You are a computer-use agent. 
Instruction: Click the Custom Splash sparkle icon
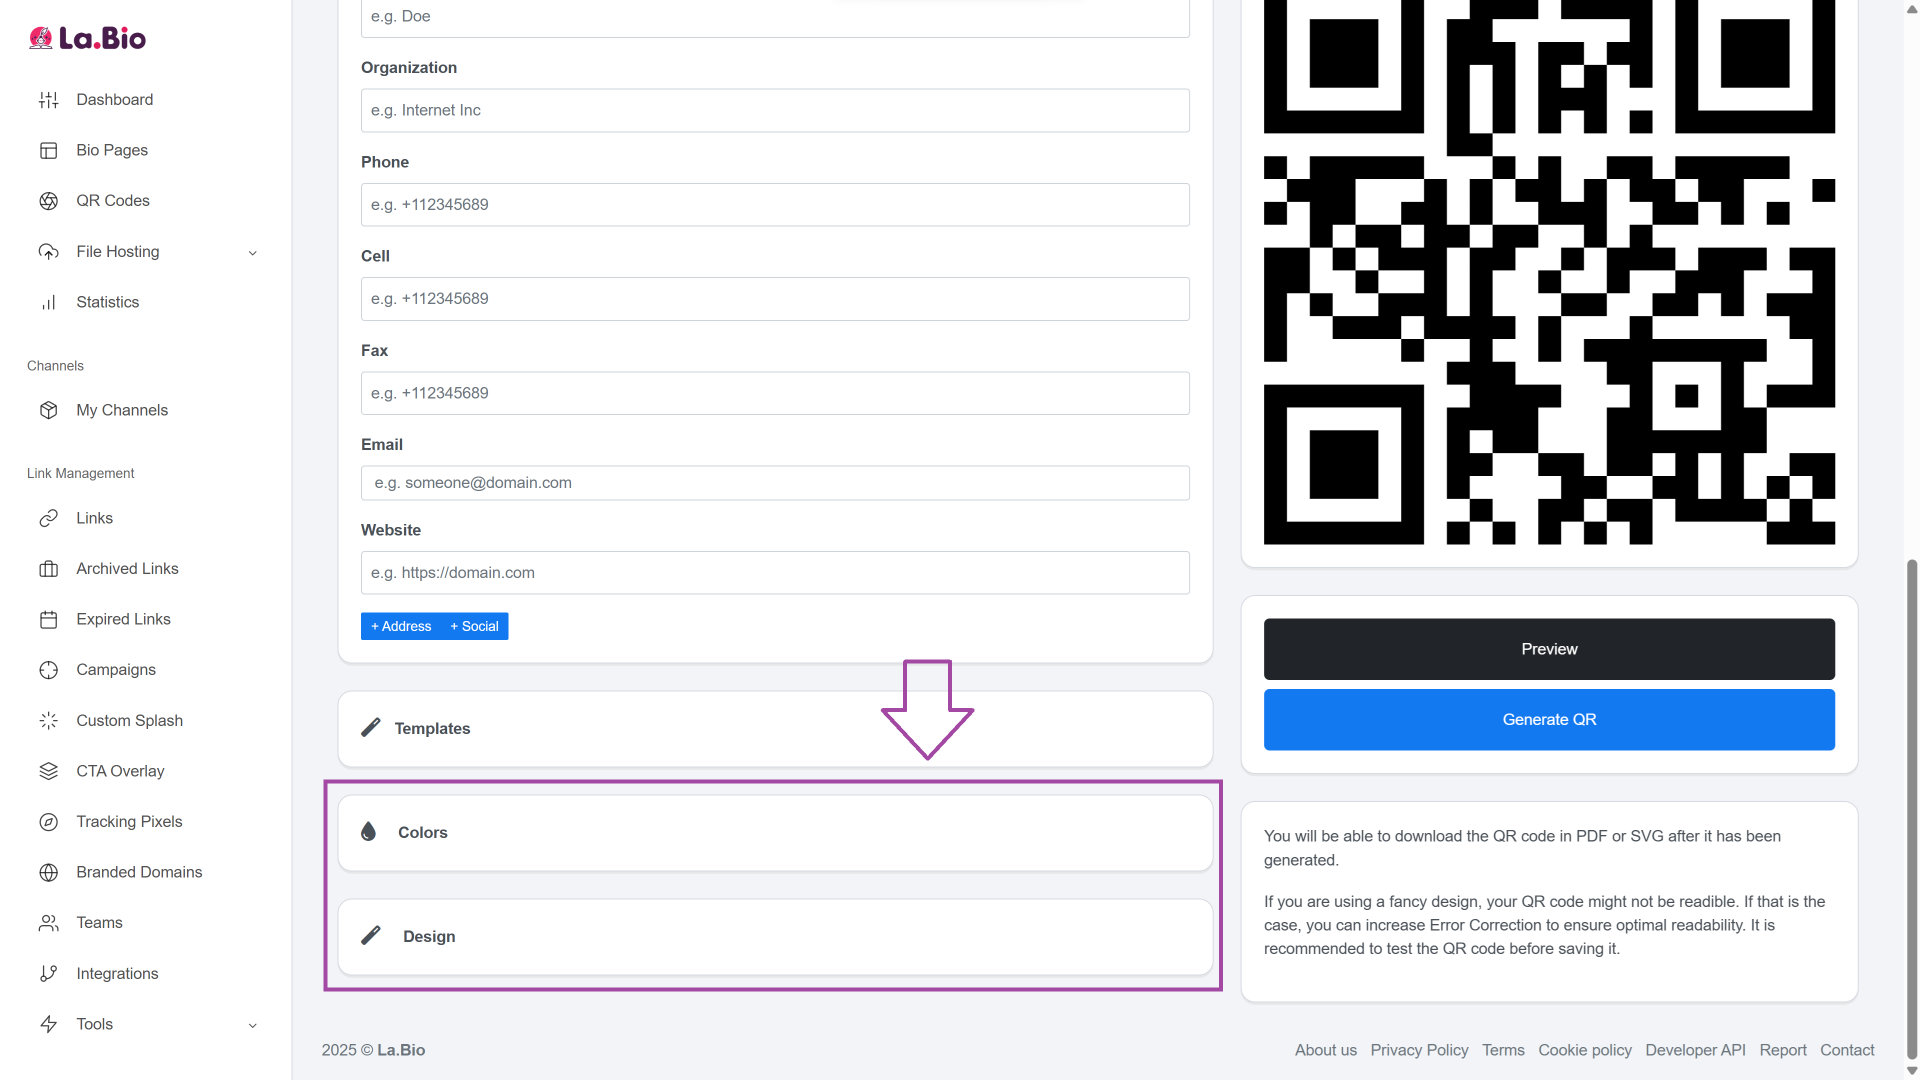[48, 721]
